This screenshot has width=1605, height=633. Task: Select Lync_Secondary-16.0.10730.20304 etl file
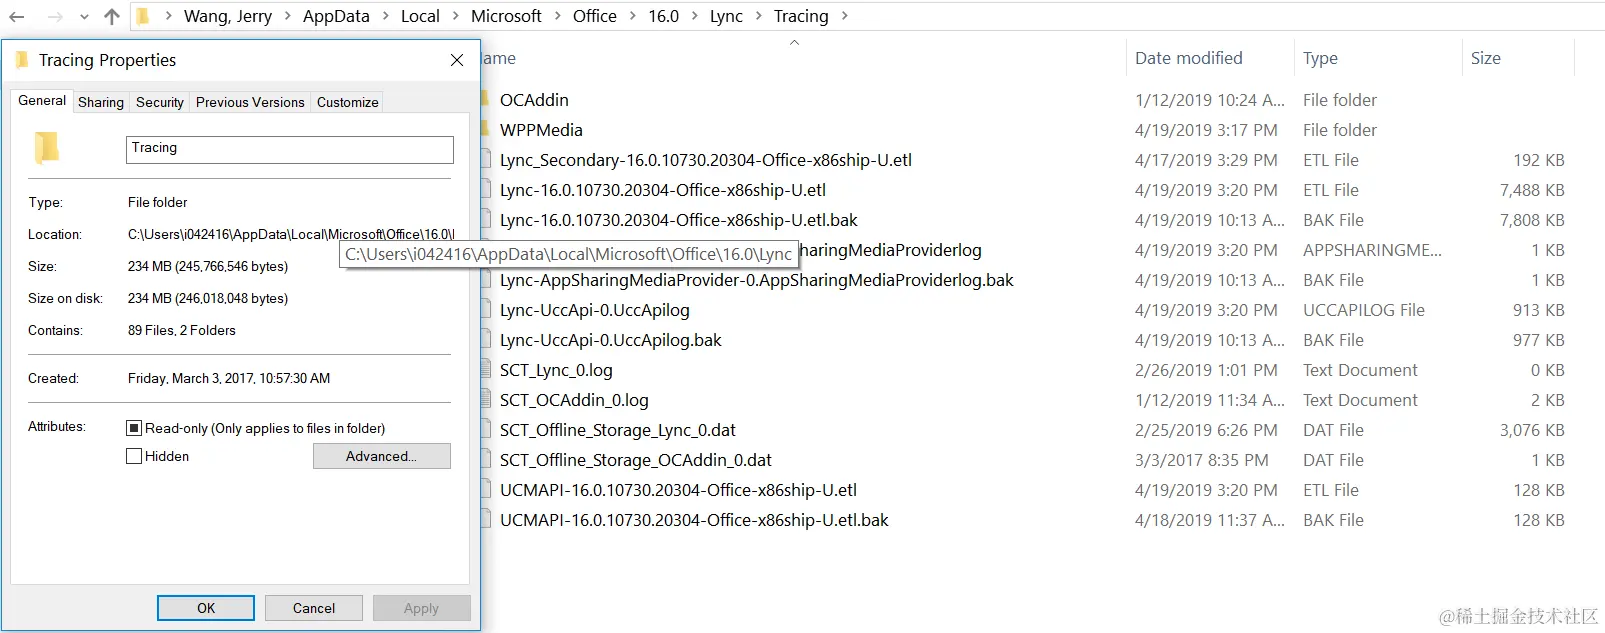click(706, 160)
